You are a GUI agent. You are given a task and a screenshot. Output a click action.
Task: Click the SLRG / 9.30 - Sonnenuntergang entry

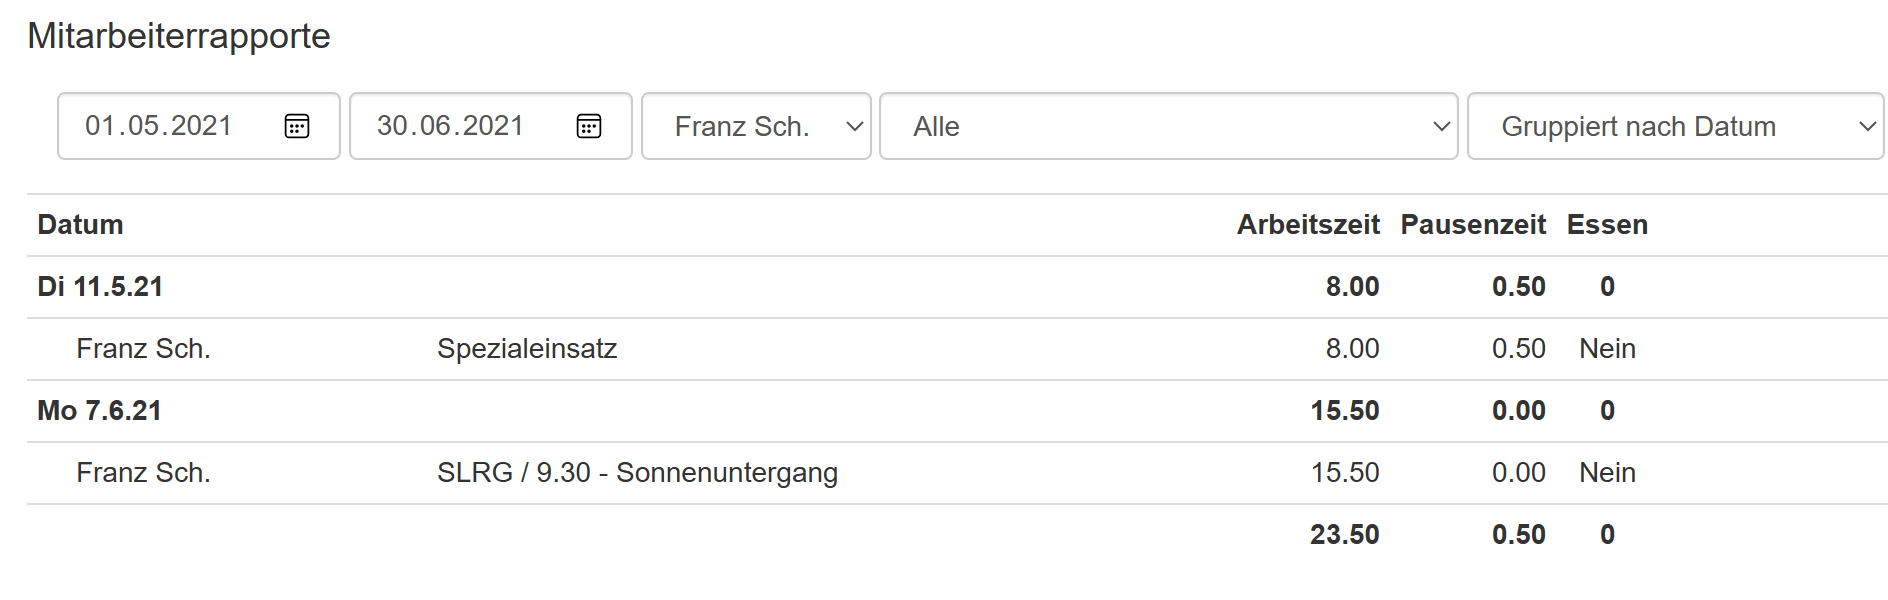(637, 473)
